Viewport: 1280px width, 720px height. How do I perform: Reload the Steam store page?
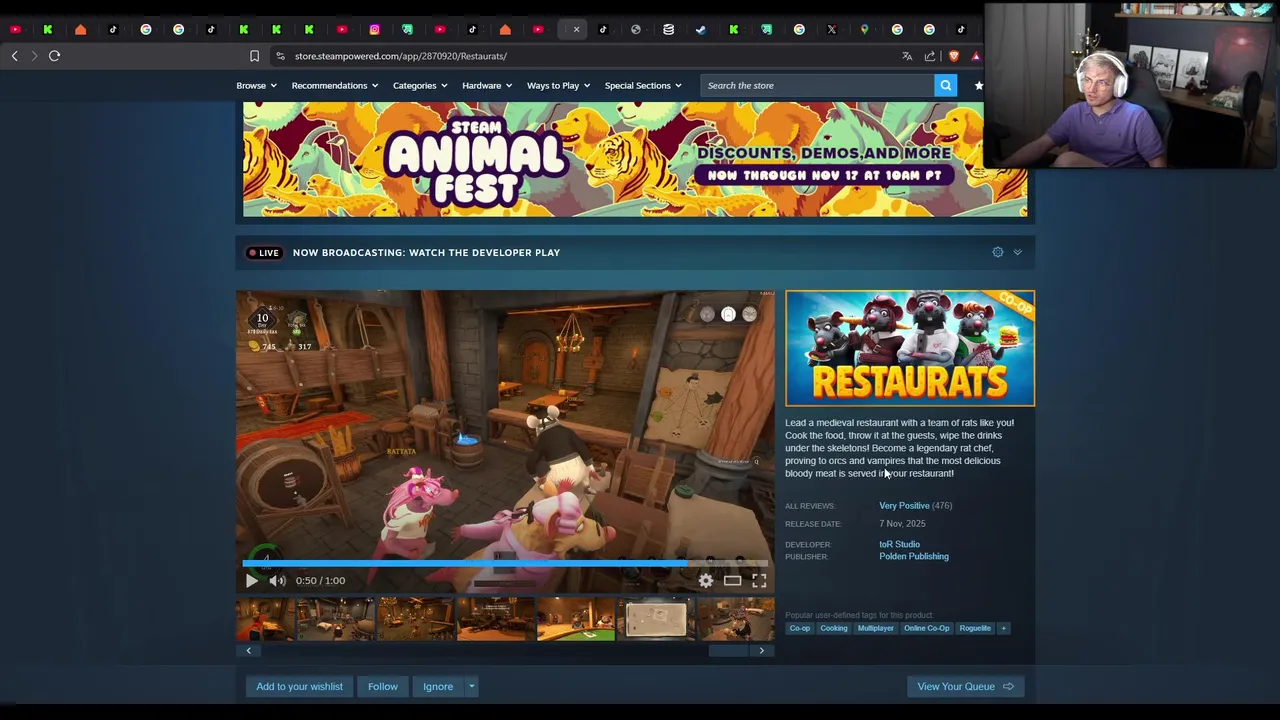click(x=55, y=56)
